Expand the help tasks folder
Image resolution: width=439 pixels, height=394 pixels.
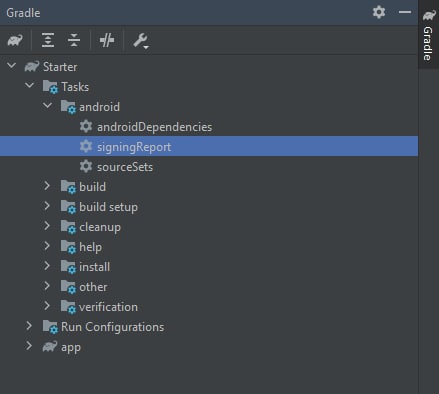pyautogui.click(x=47, y=246)
